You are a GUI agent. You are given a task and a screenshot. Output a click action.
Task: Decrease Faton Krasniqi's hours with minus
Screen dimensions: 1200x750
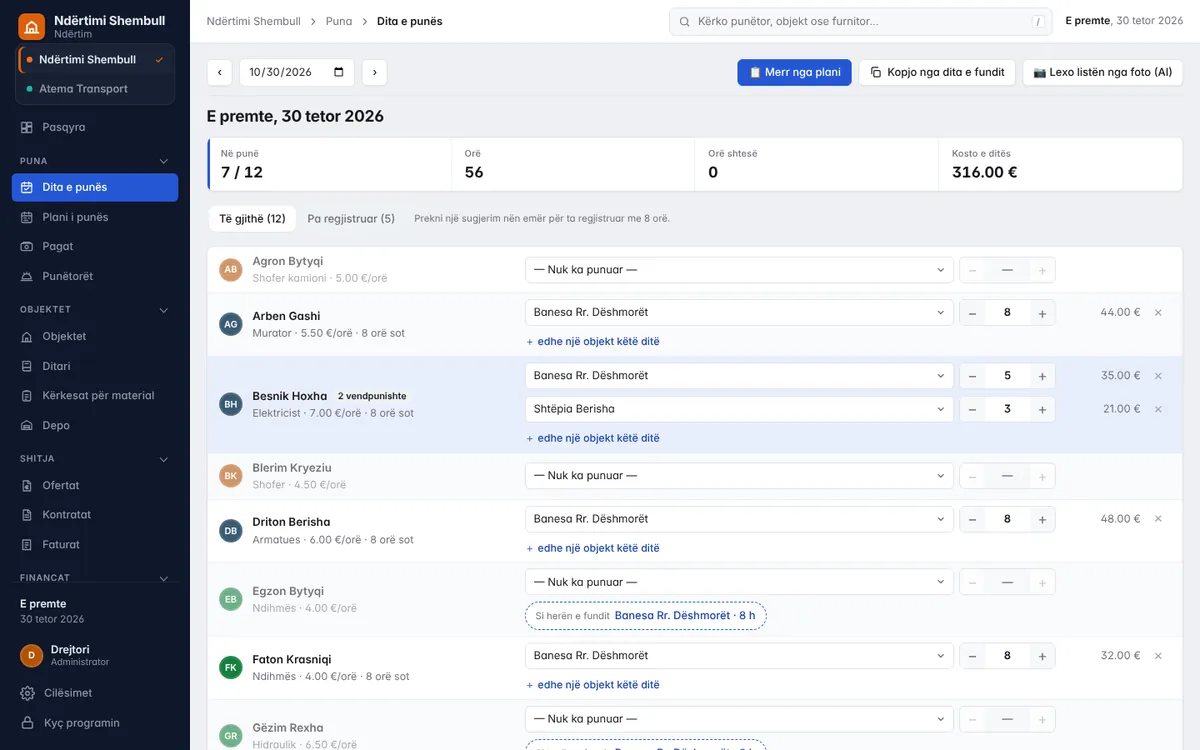click(x=972, y=656)
